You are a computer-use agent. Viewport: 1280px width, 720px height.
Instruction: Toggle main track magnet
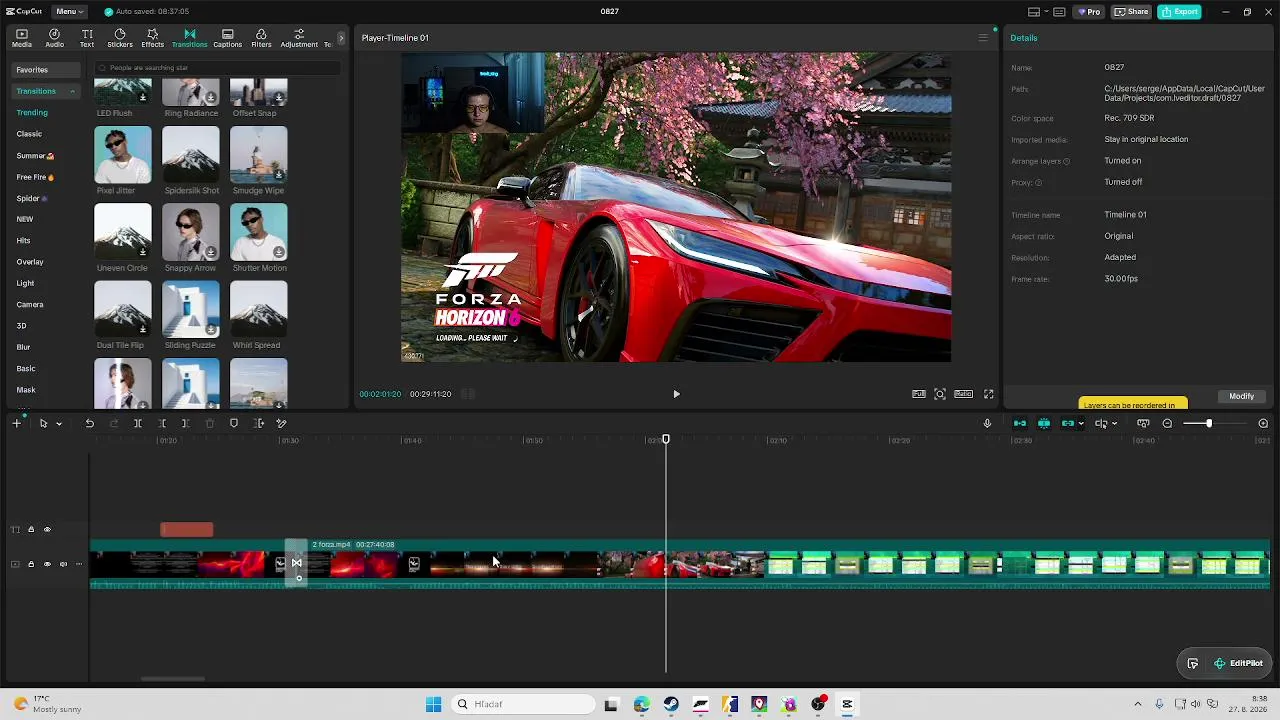1020,424
